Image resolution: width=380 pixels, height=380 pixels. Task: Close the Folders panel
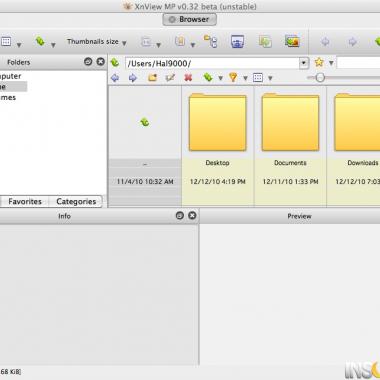[100, 62]
